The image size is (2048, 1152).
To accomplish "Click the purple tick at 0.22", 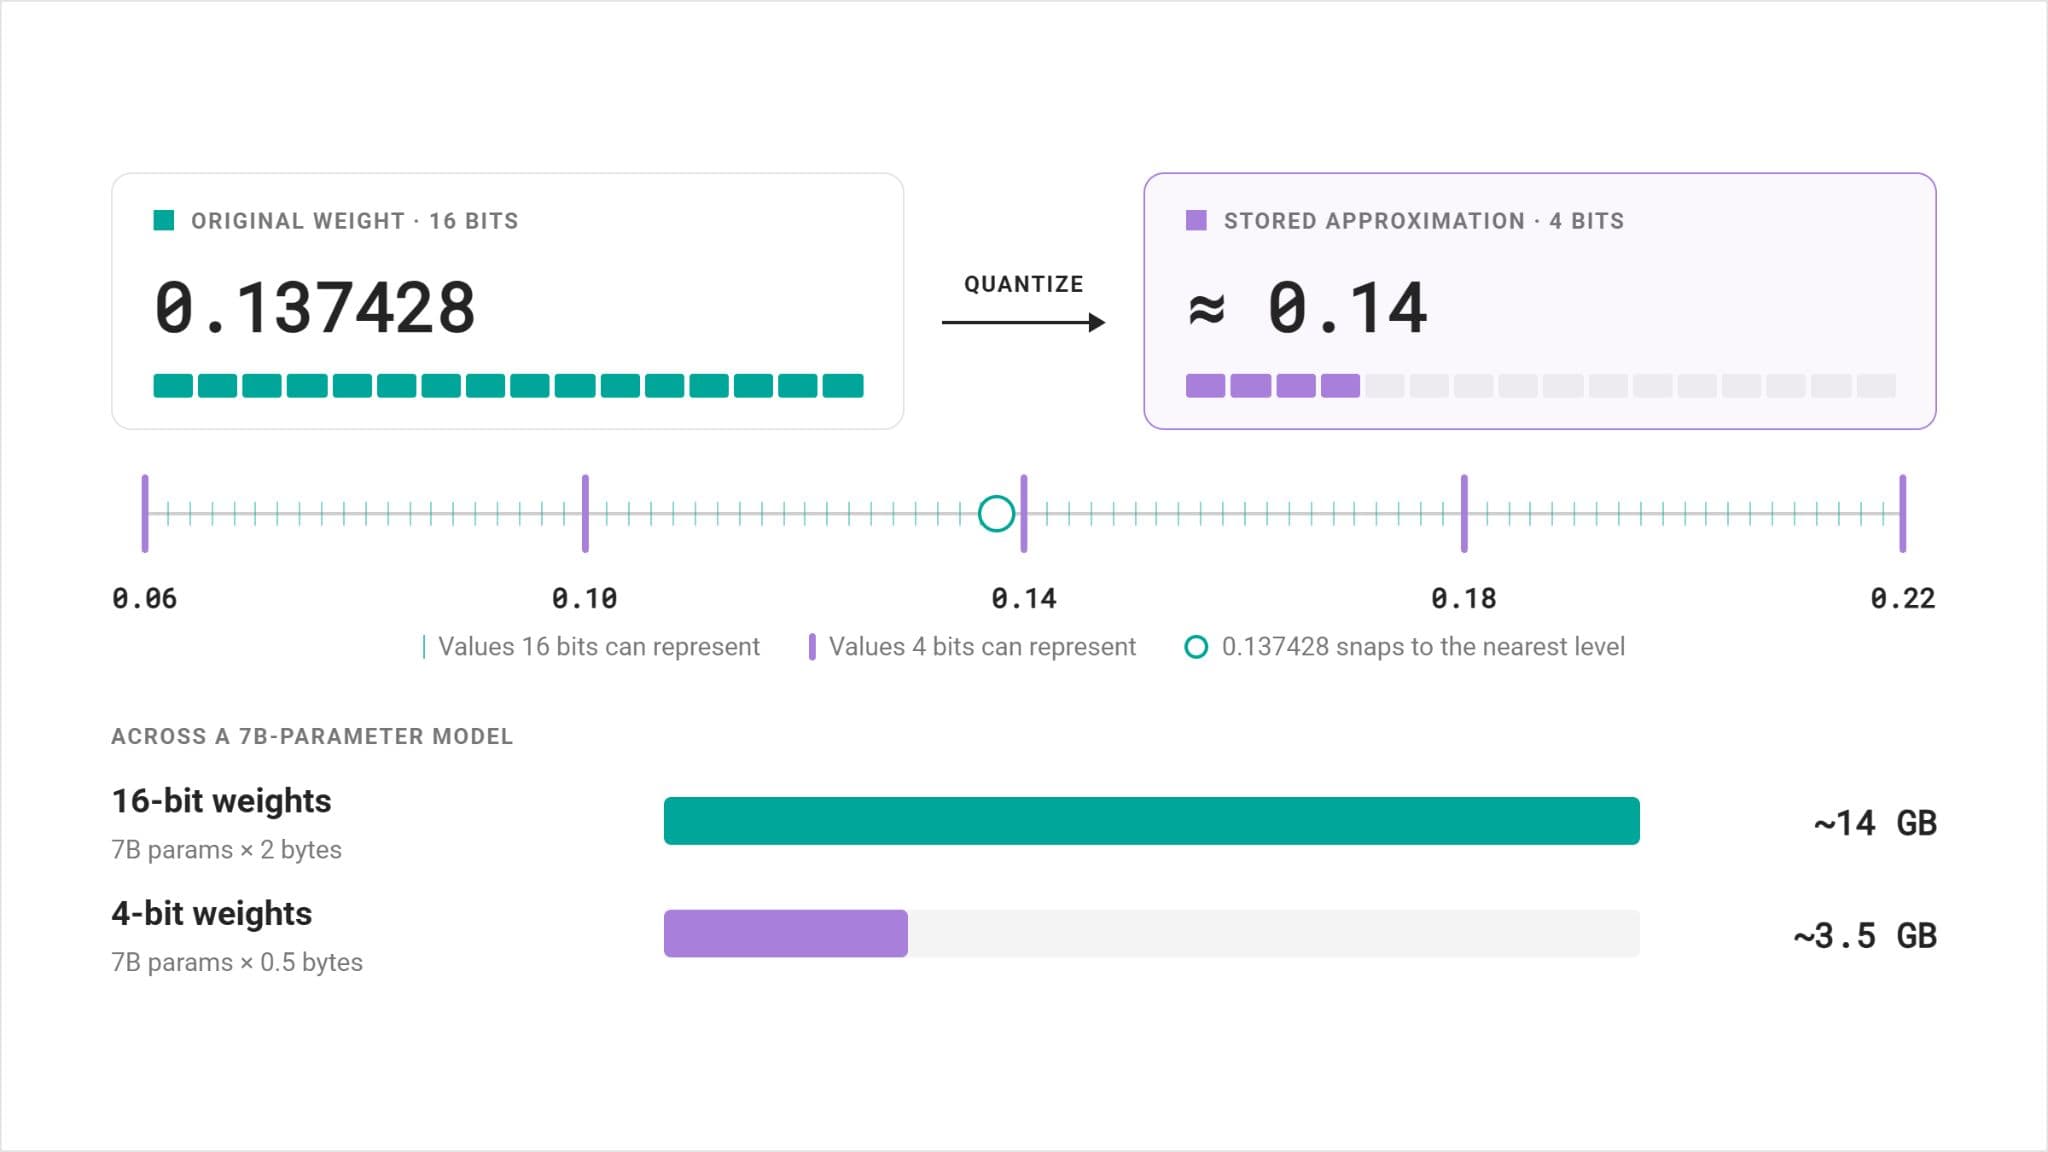I will (1903, 514).
